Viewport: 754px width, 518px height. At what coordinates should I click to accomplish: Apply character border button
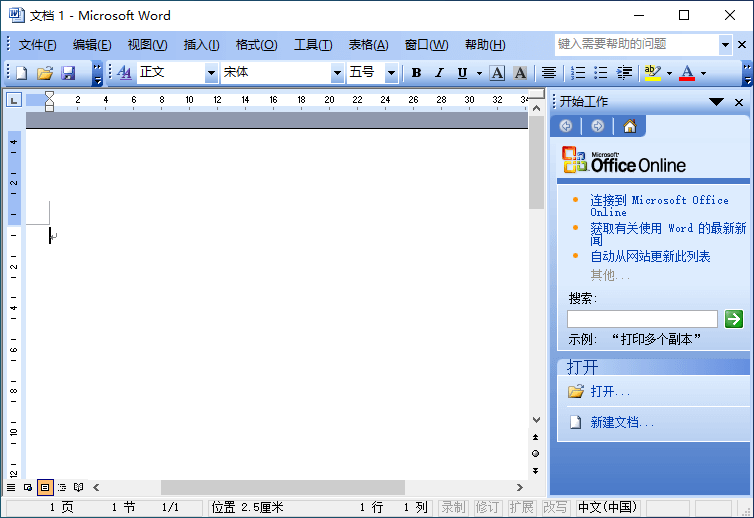(497, 73)
